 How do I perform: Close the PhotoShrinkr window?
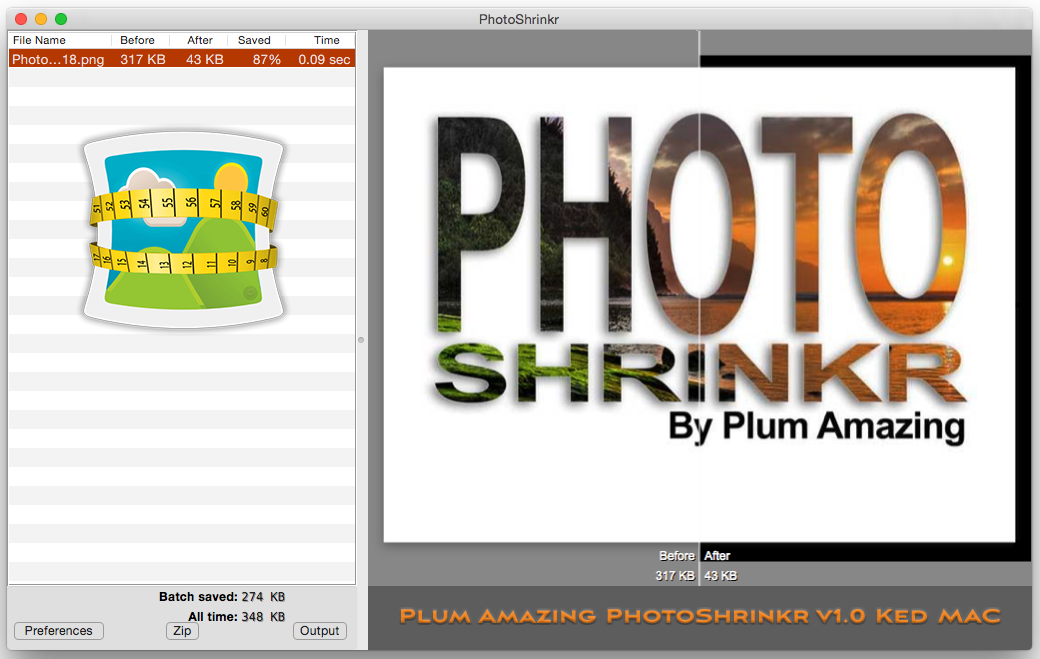[21, 19]
